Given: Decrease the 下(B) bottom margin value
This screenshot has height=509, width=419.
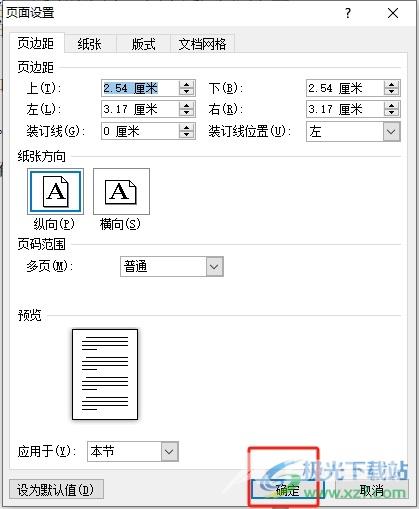Looking at the screenshot, I should click(x=392, y=92).
